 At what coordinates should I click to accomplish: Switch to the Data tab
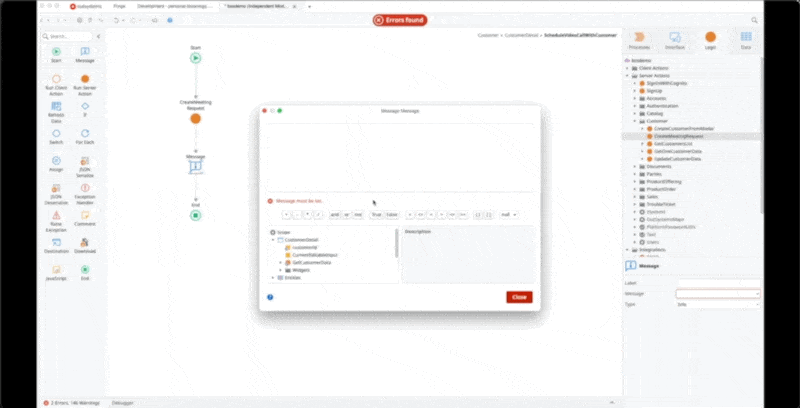[745, 40]
